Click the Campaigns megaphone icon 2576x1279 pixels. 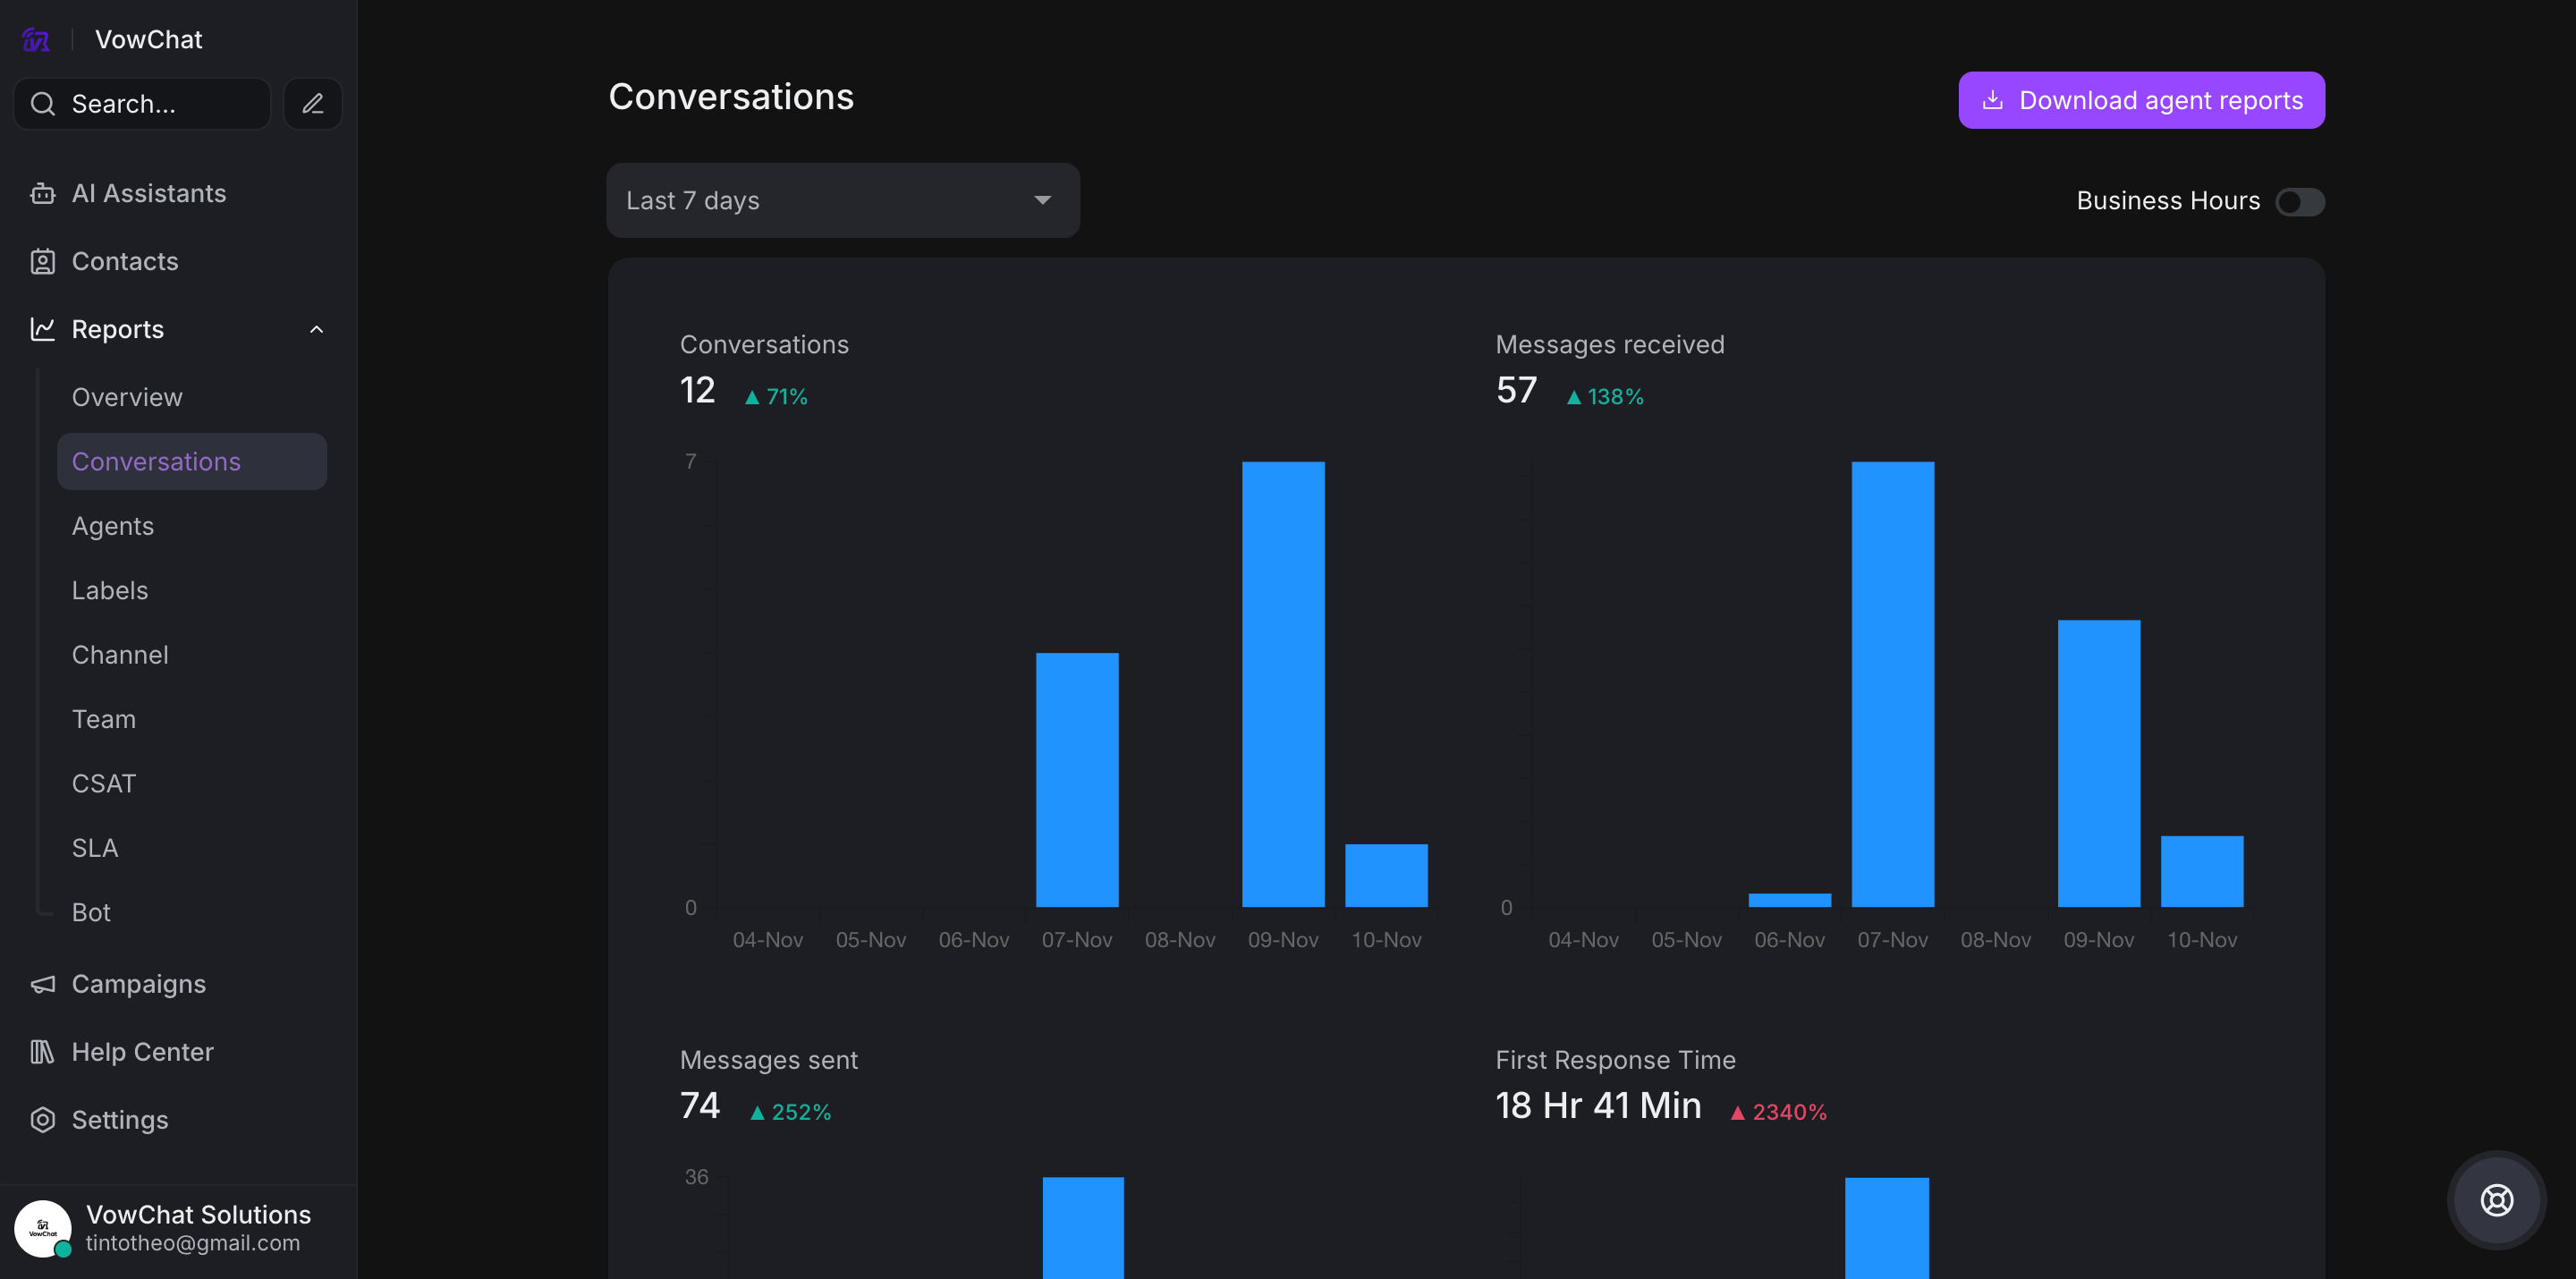point(42,984)
